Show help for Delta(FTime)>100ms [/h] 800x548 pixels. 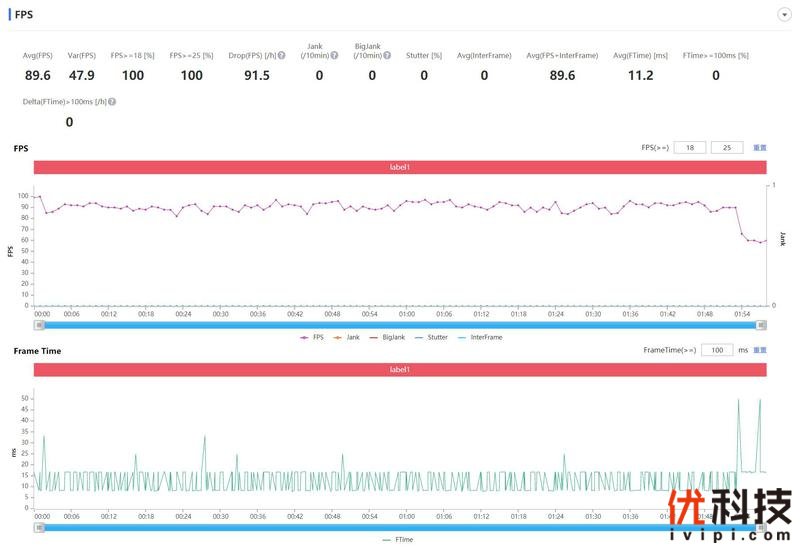111,102
